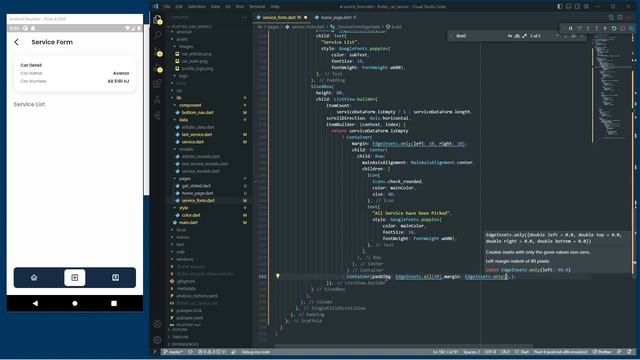Click the debug Step Over button
Viewport: 640px width, 360px height.
coord(579,28)
